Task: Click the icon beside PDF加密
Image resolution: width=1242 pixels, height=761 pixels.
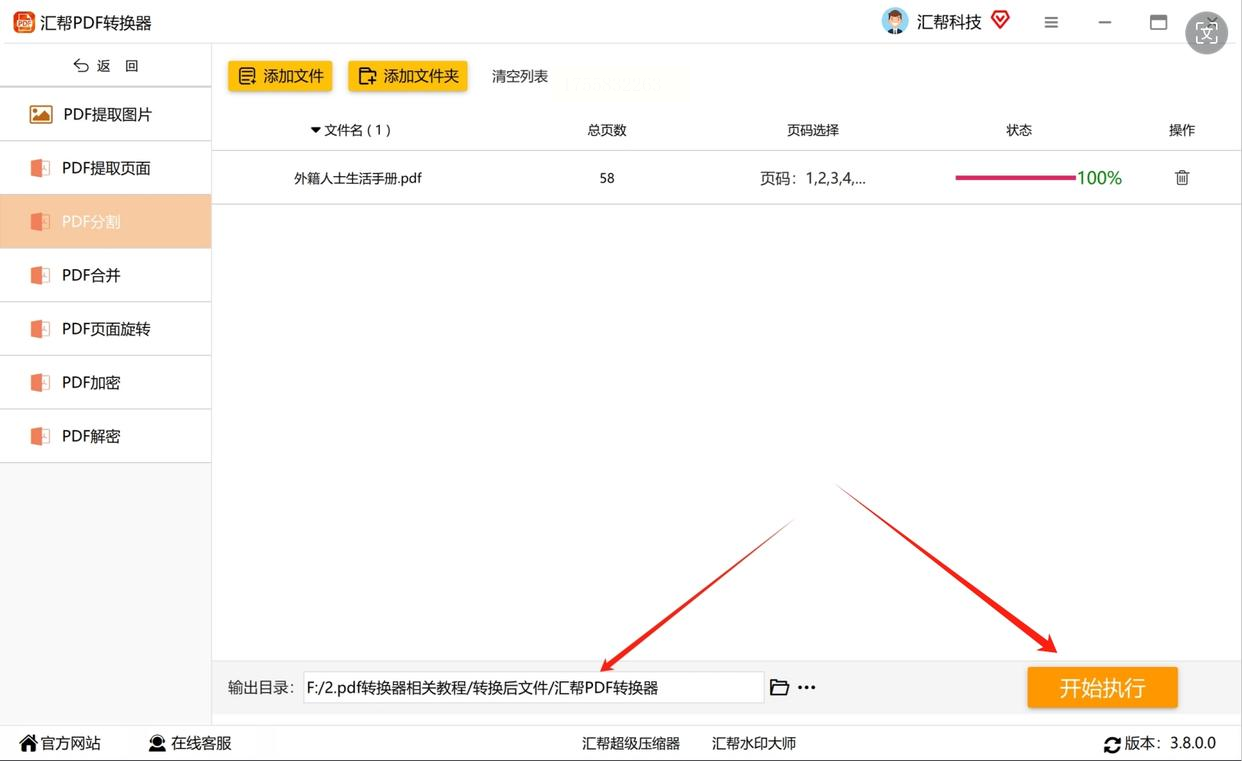Action: click(40, 382)
